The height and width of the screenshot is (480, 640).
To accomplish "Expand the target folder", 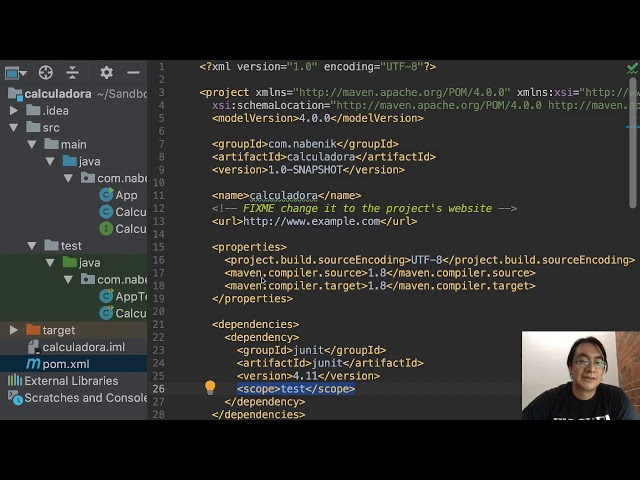I will tap(13, 330).
